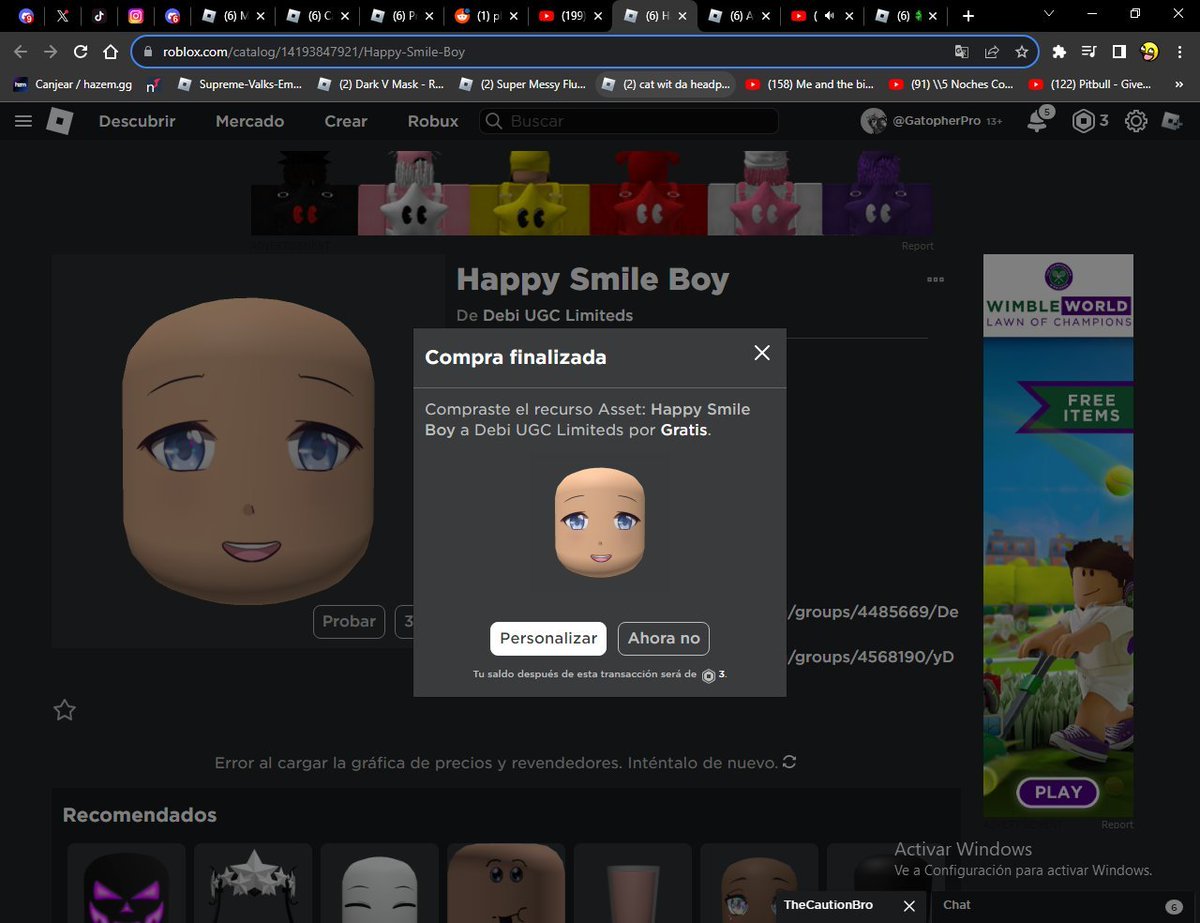Close the active Roblox (6) H tab
The image size is (1200, 923).
click(683, 16)
